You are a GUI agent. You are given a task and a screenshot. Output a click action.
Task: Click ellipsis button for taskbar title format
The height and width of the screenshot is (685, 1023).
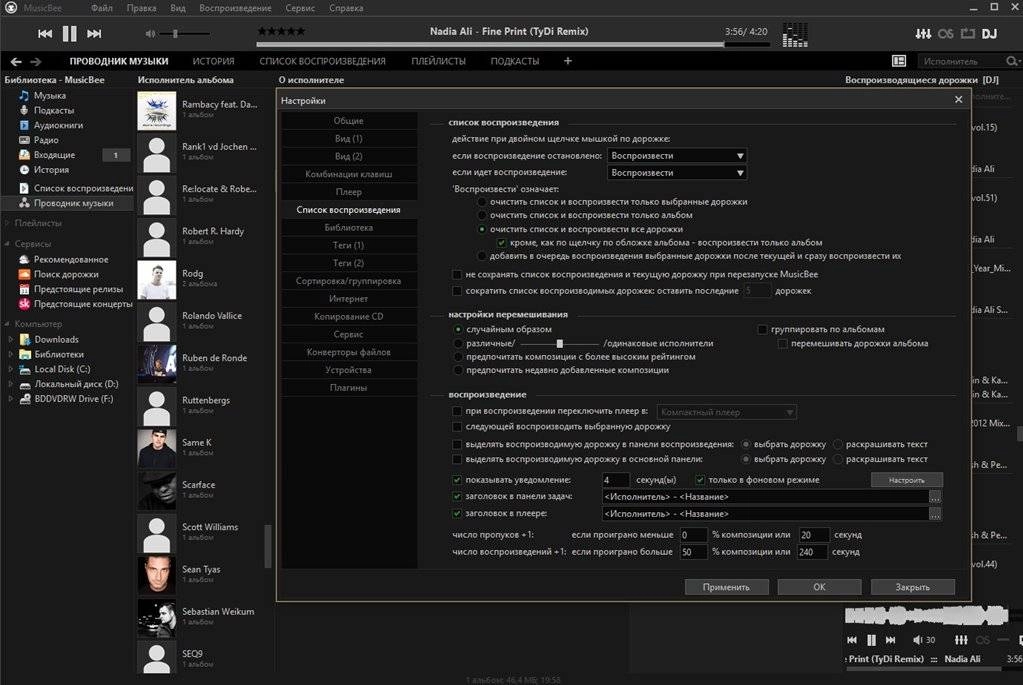(x=935, y=497)
